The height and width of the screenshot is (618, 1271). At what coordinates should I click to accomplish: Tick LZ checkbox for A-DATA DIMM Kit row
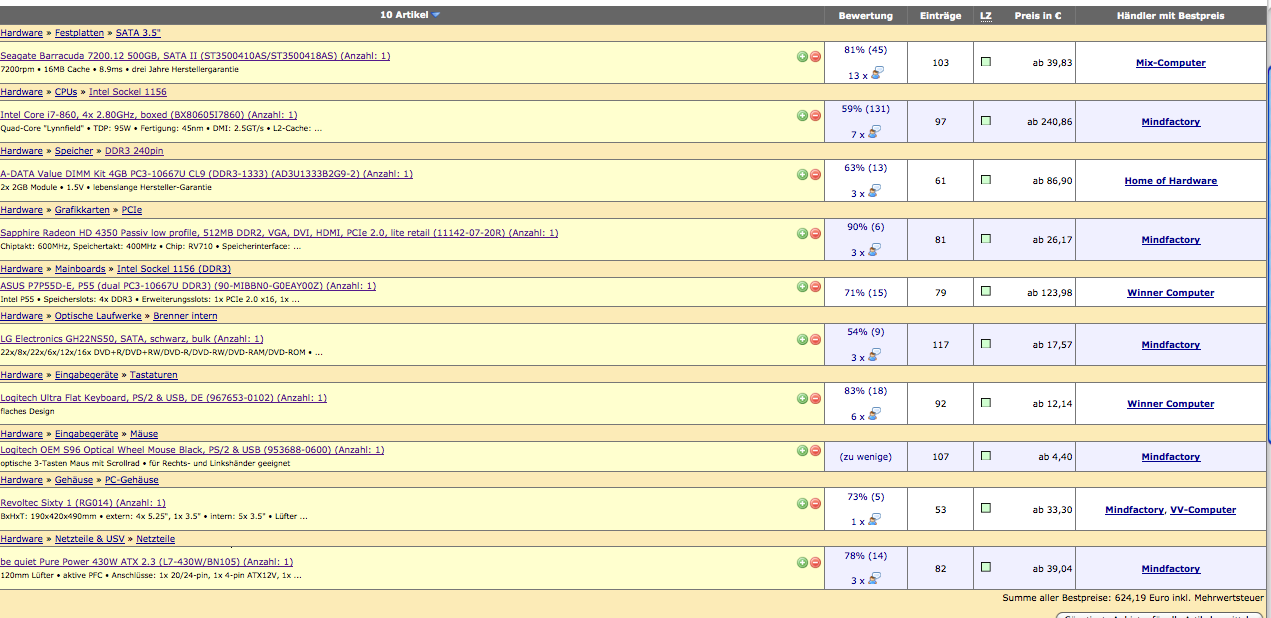(986, 179)
